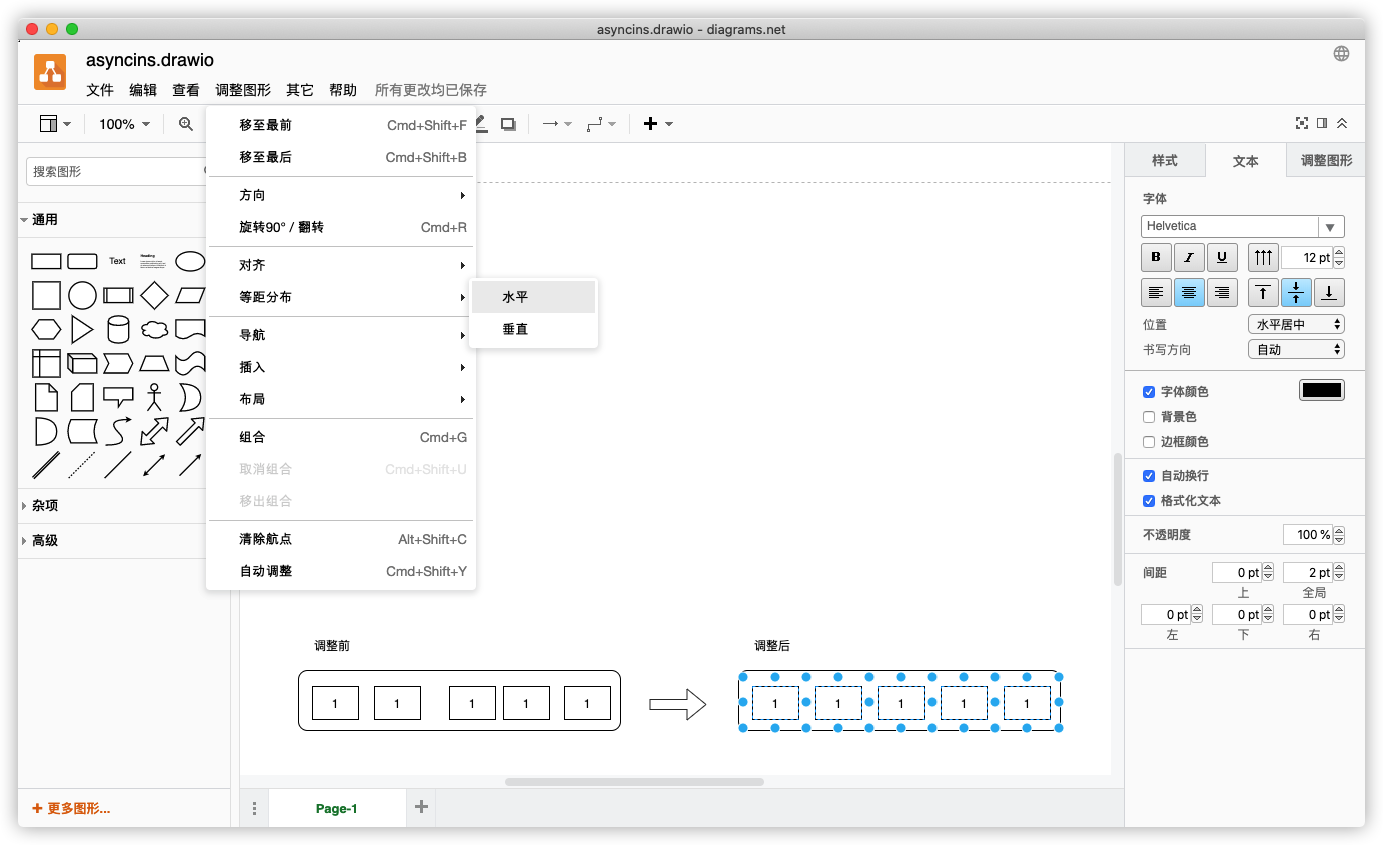Toggle vertical text direction button
The width and height of the screenshot is (1383, 845).
(1263, 258)
